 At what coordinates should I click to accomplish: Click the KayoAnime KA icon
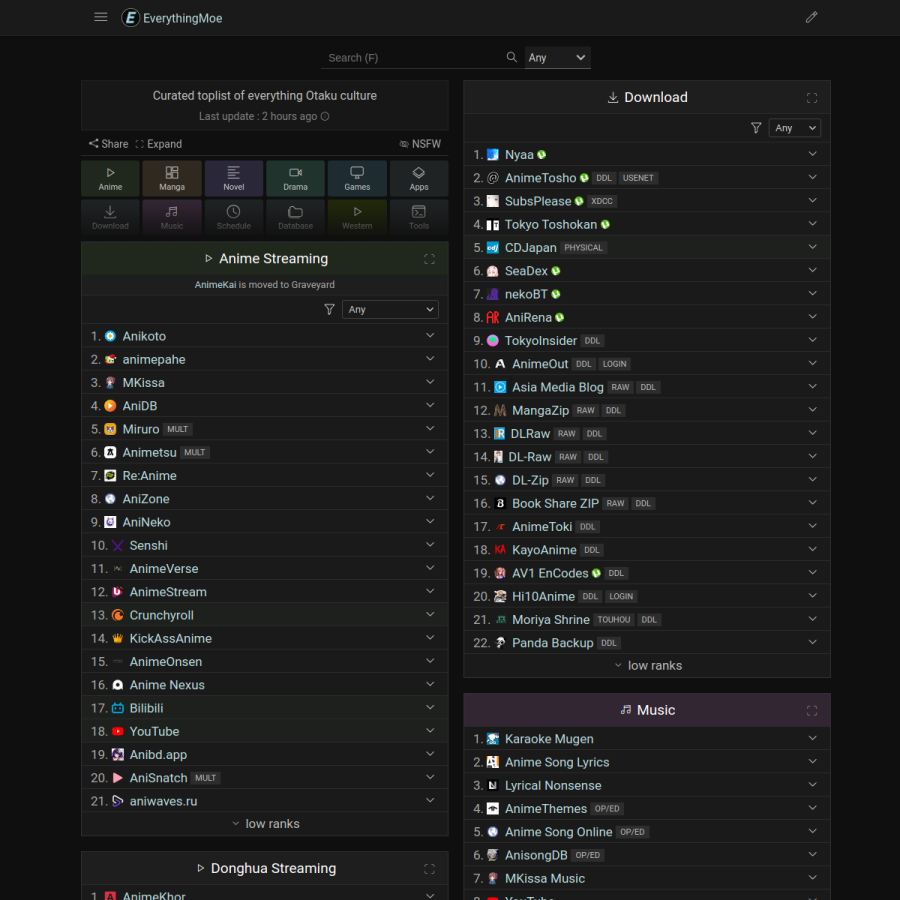(500, 550)
